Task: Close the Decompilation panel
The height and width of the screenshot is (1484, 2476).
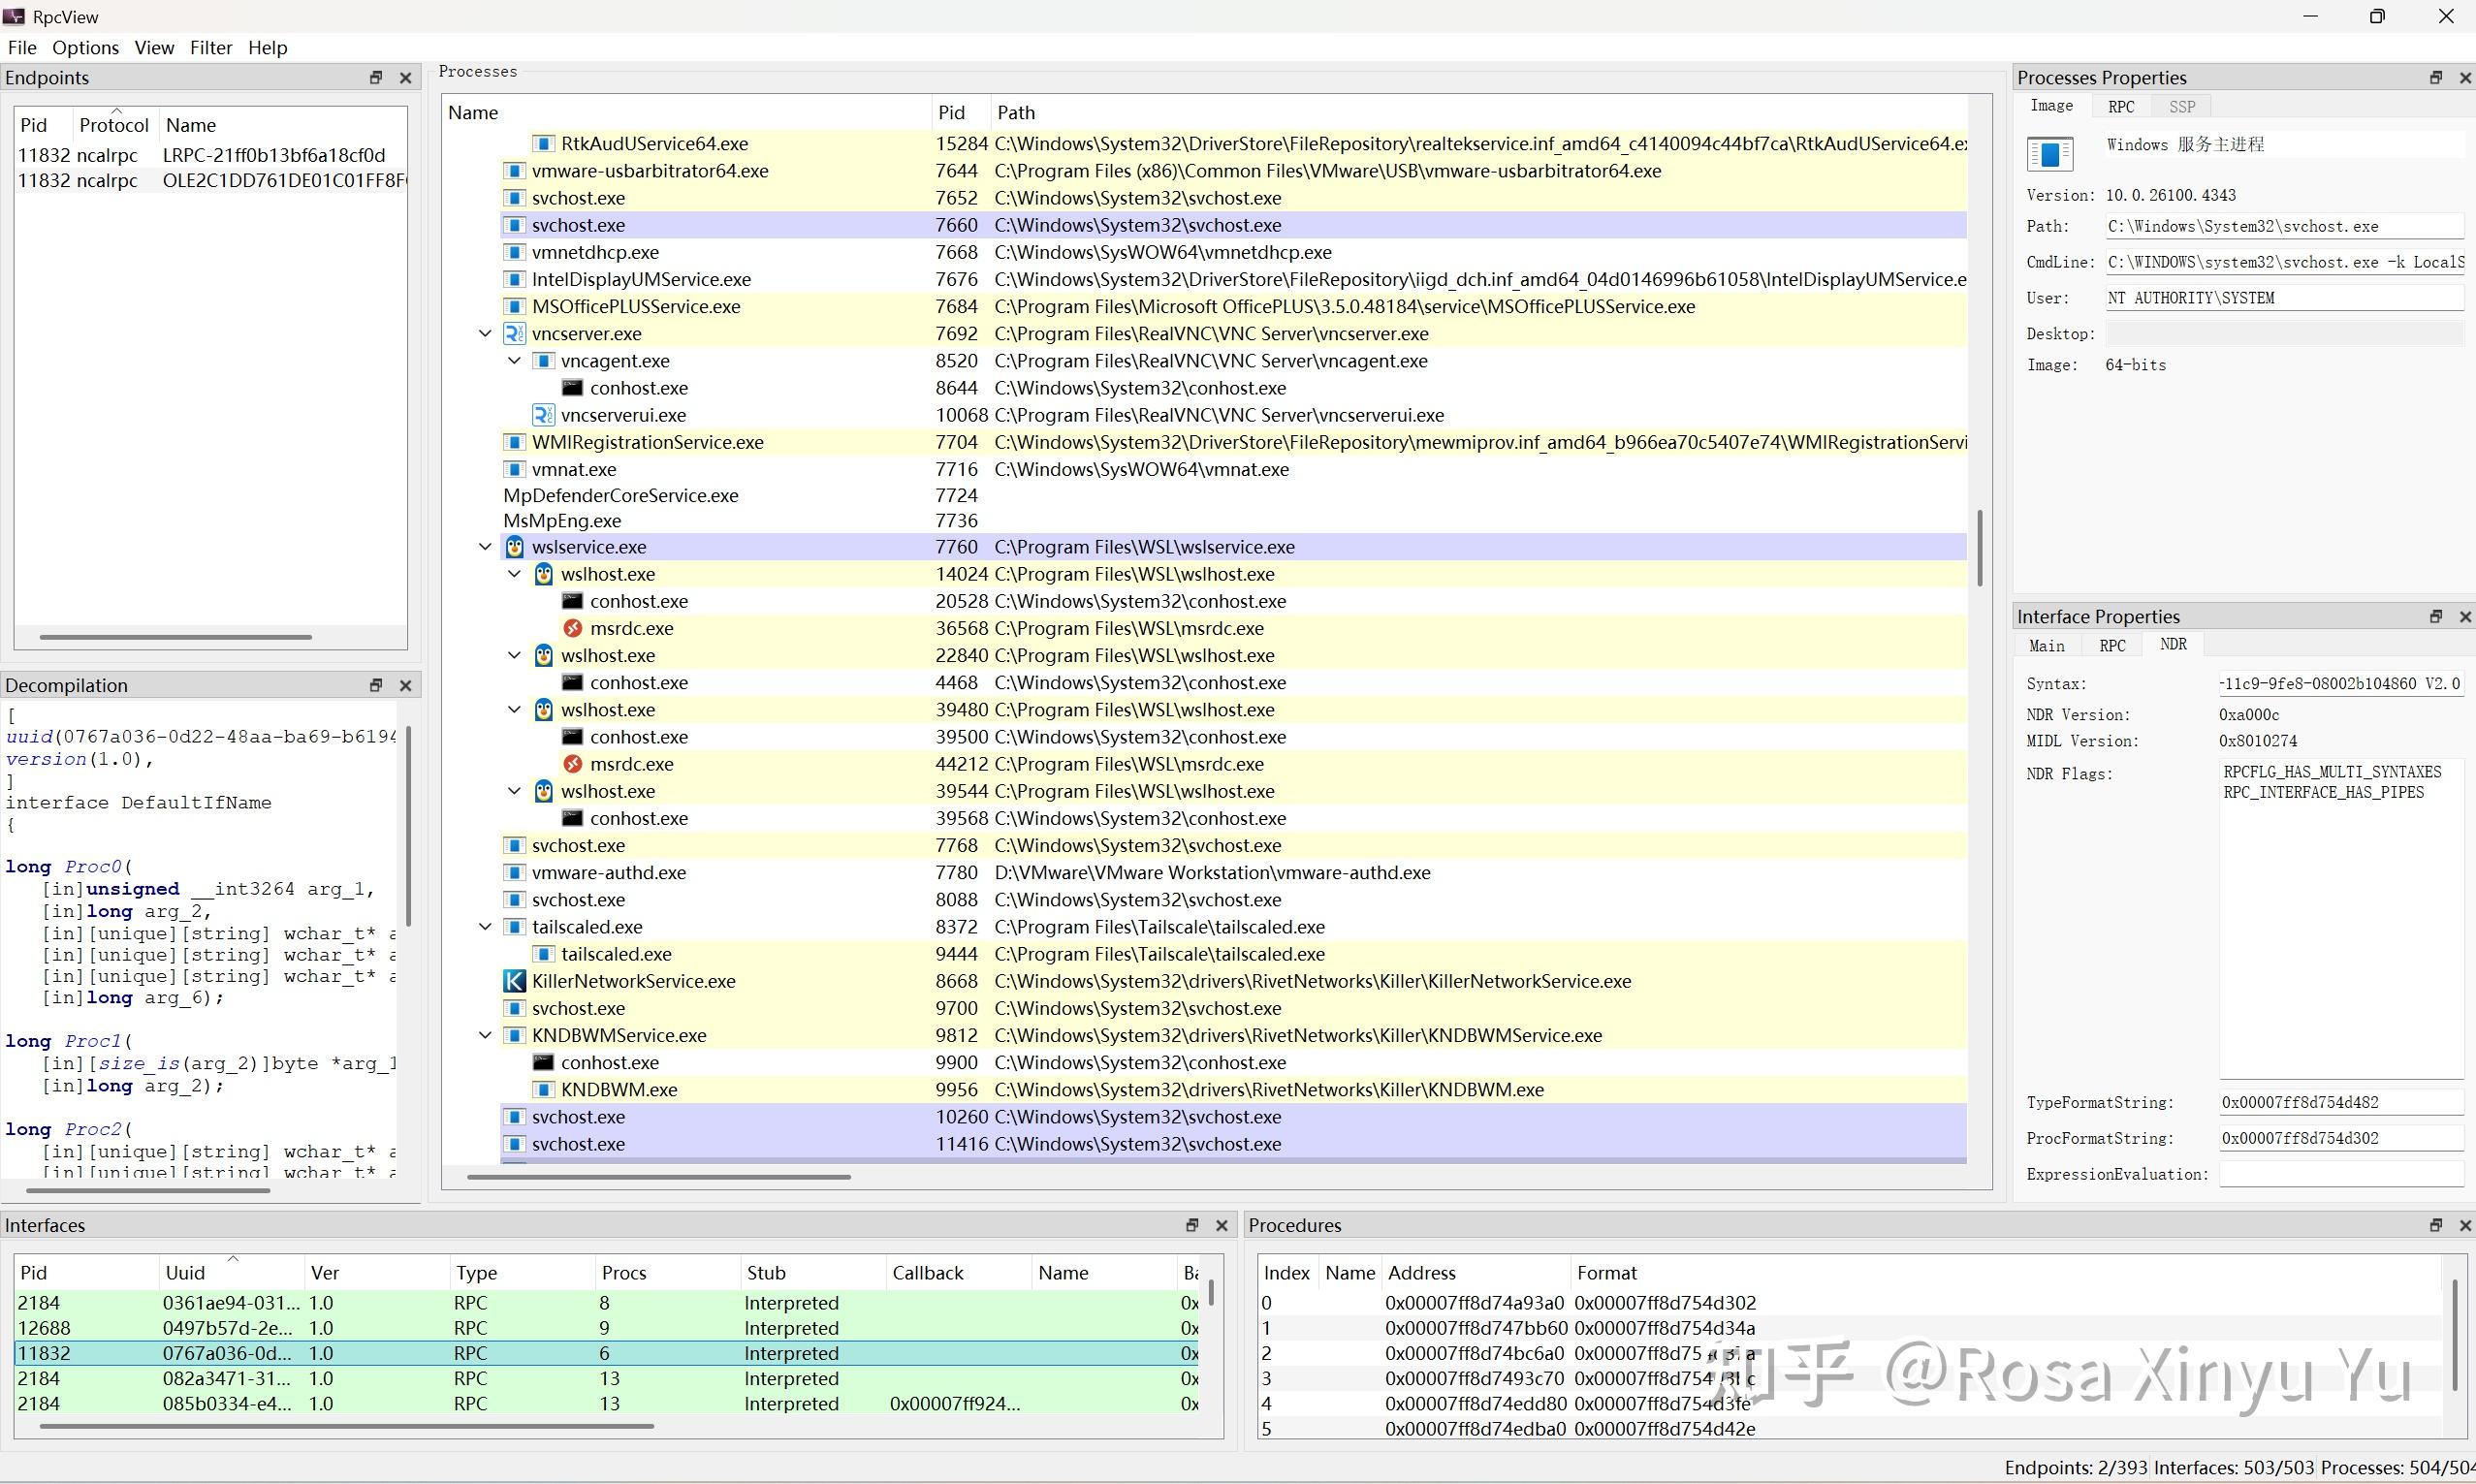Action: pyautogui.click(x=405, y=685)
